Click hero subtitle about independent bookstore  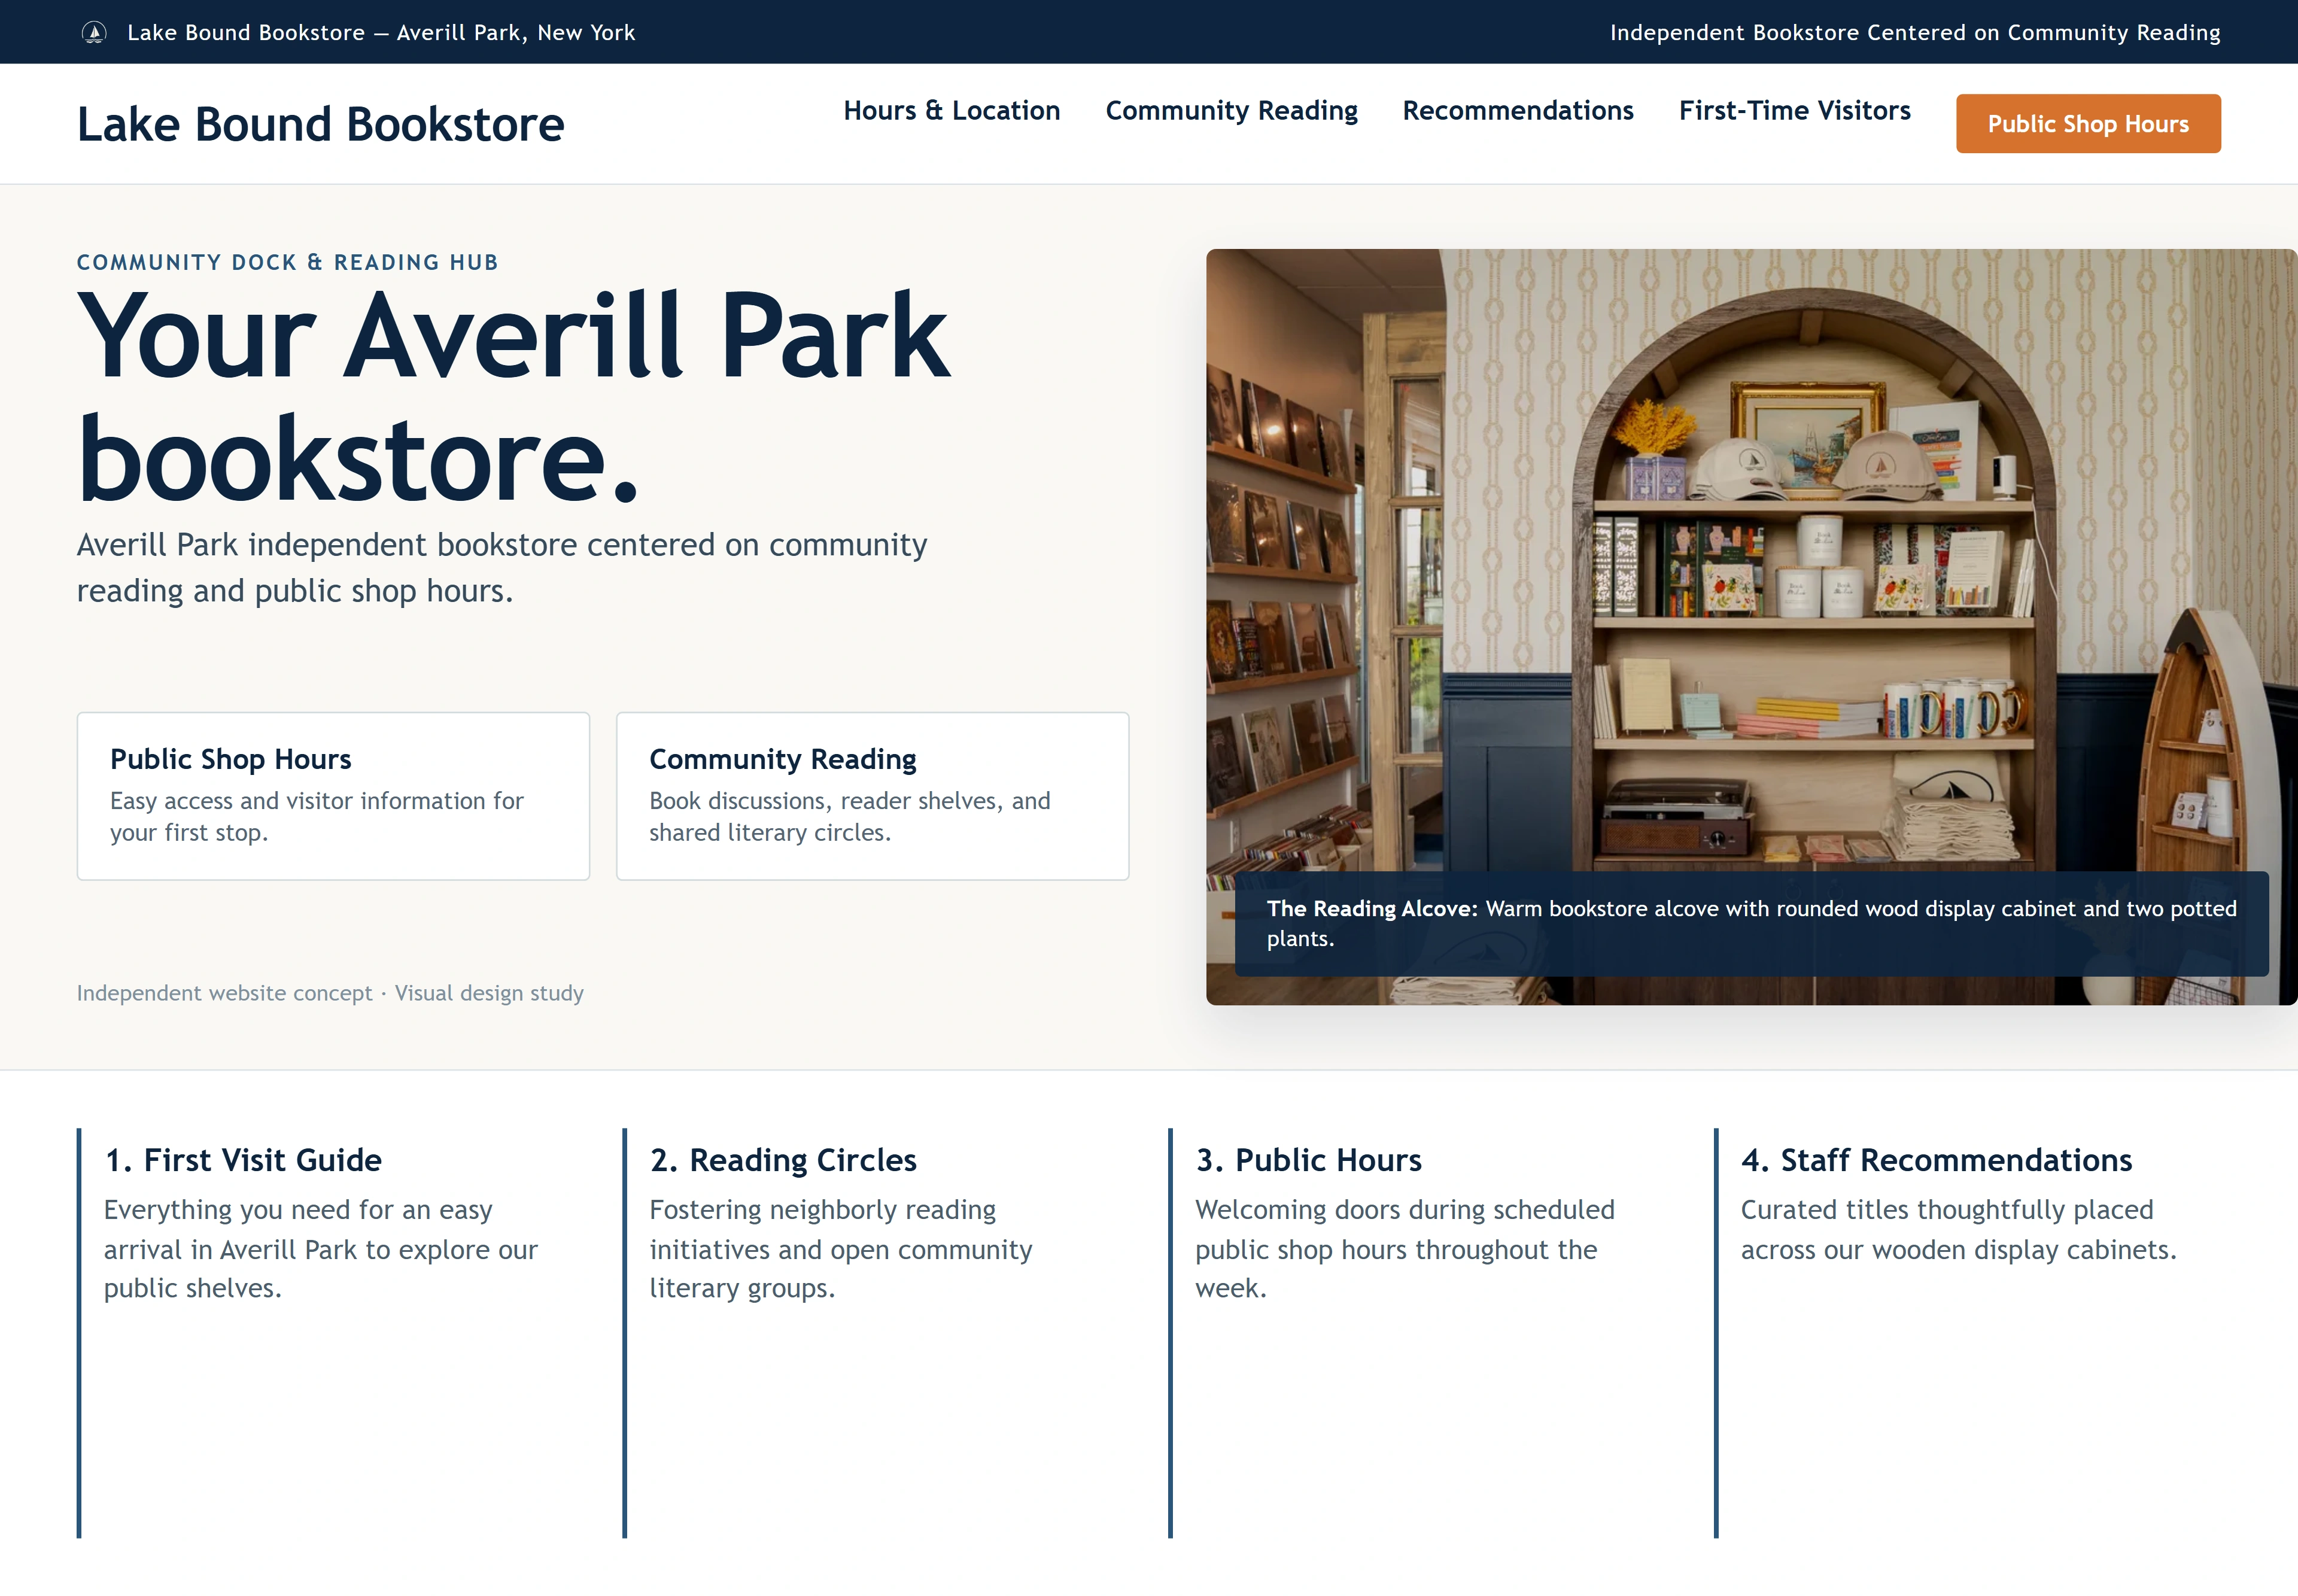pos(502,568)
